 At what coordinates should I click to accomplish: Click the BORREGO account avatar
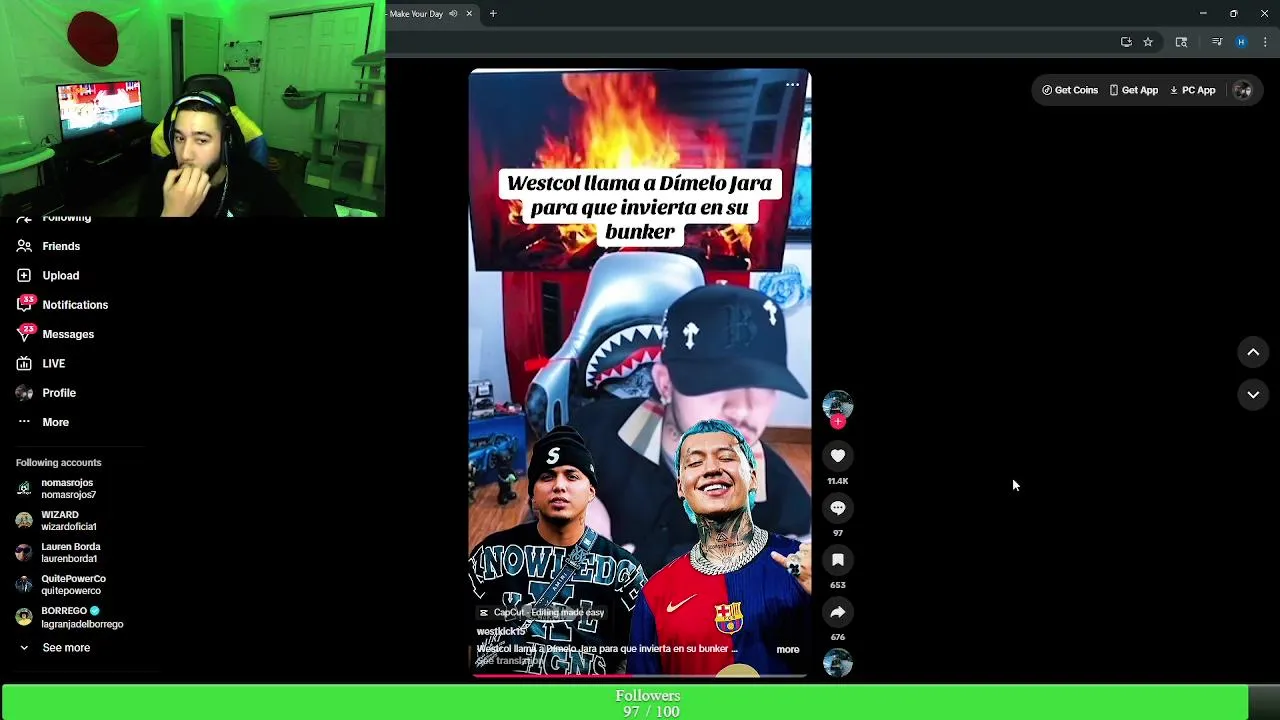coord(24,617)
